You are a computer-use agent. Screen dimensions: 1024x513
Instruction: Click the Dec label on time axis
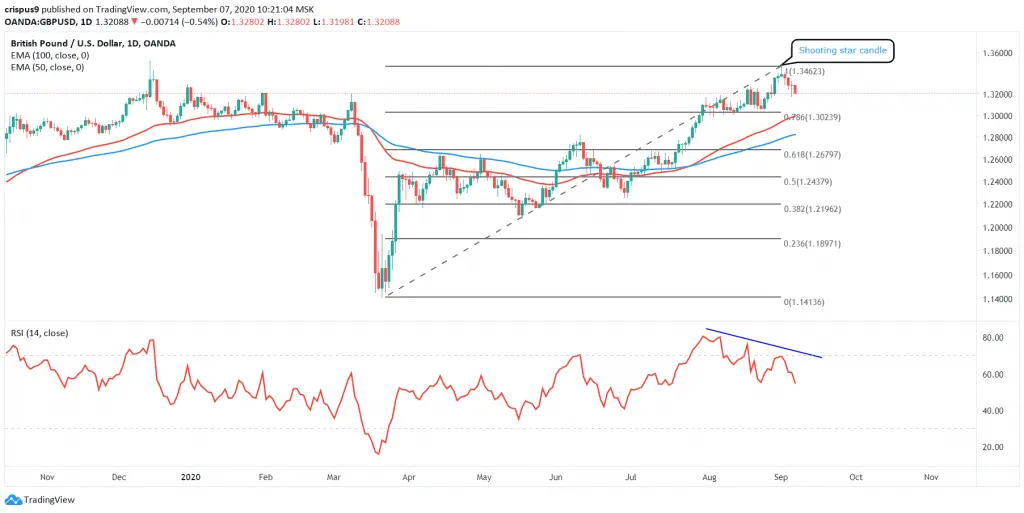click(x=119, y=477)
